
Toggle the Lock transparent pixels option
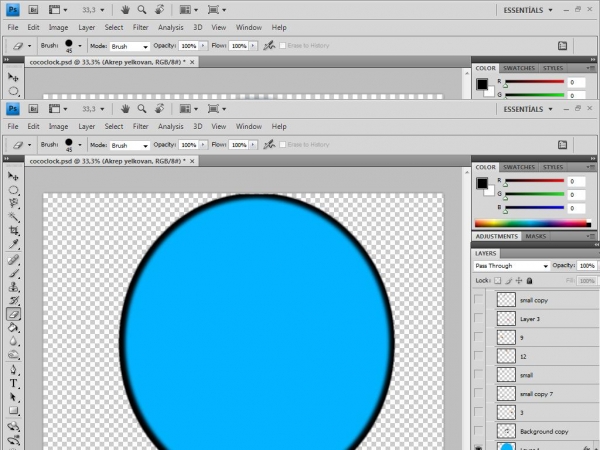(x=497, y=280)
